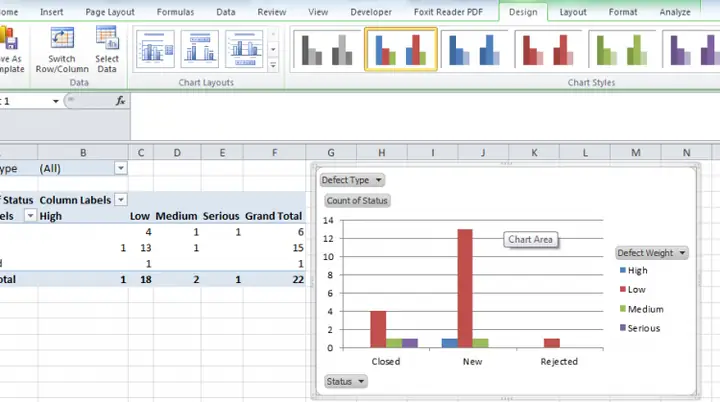Screen dimensions: 720x402
Task: Open the Name Box dropdown arrow
Action: pos(56,101)
